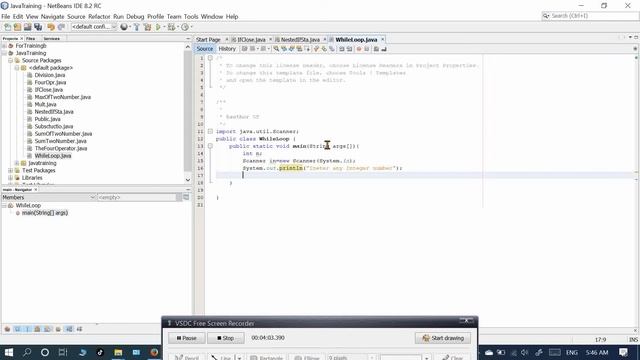Click the Find Selection magnifier icon in editor toolbar
Viewport: 640px width, 360px height.
(x=276, y=49)
